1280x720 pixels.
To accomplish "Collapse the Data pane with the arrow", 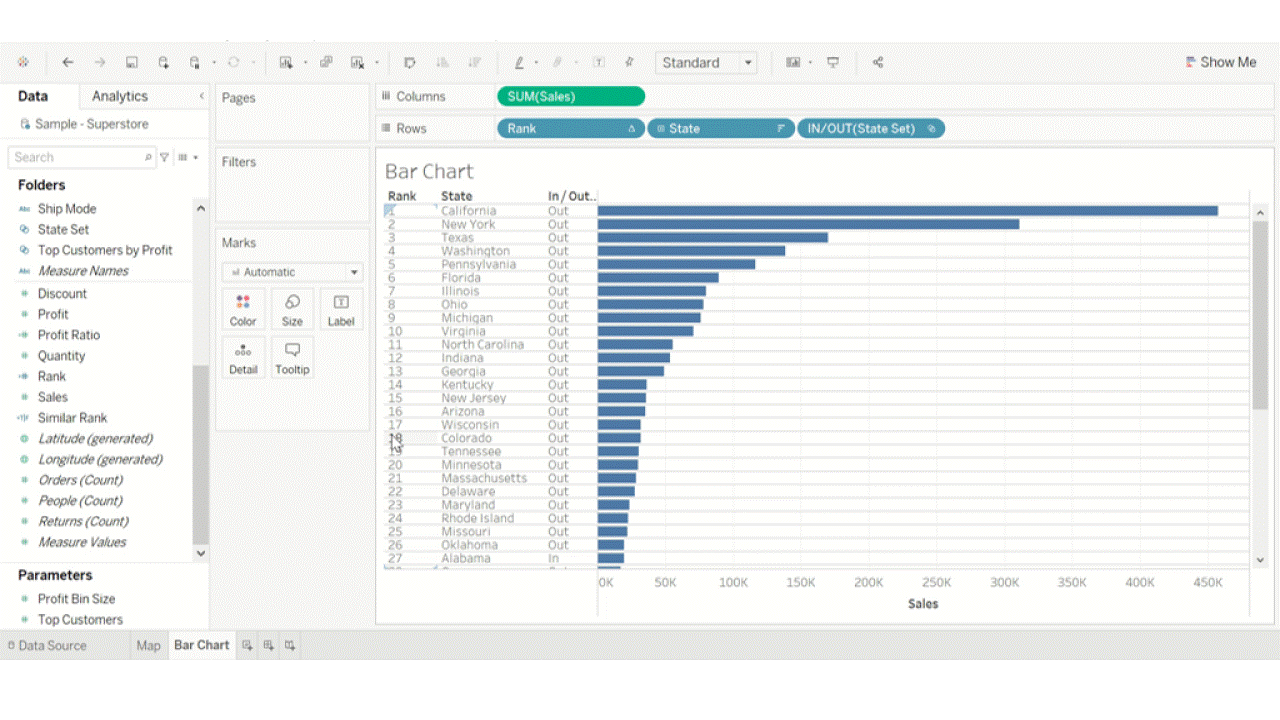I will click(201, 96).
